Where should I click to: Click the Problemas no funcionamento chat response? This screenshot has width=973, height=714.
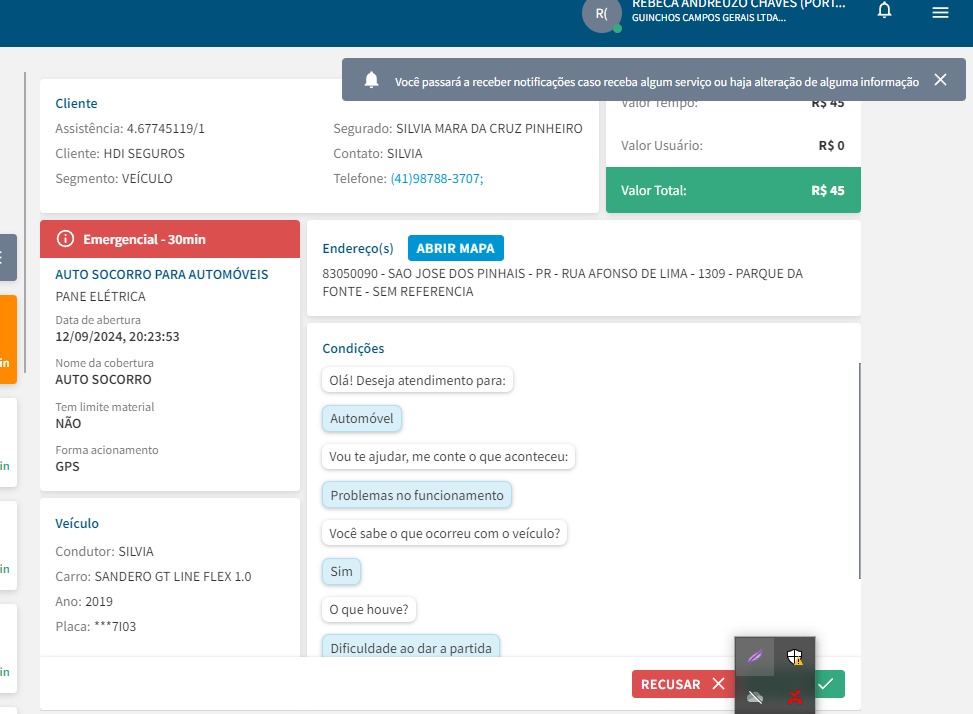[417, 495]
